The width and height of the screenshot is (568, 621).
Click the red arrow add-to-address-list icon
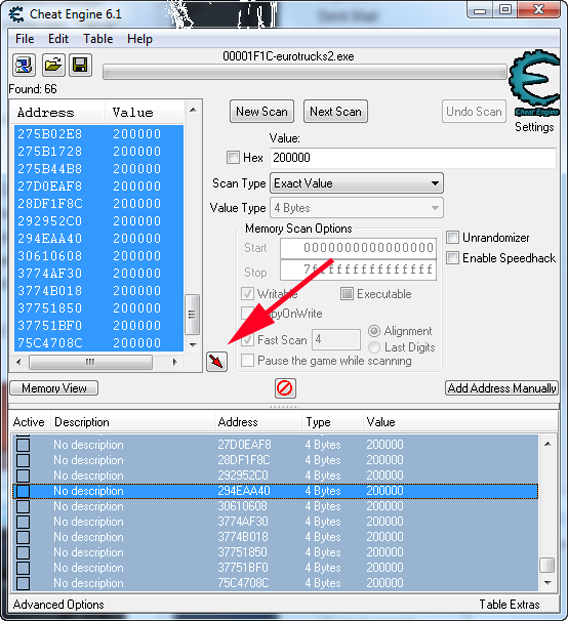click(217, 361)
